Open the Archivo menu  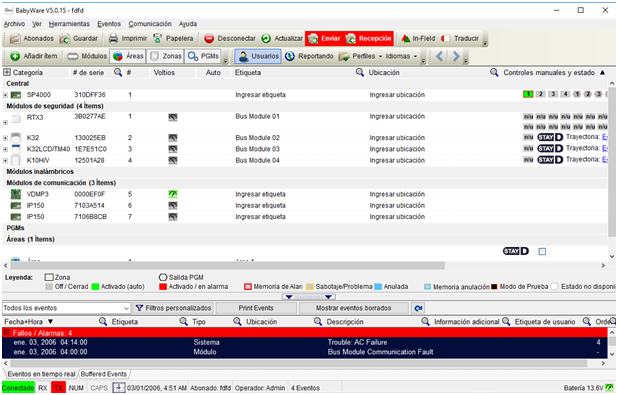tap(14, 24)
